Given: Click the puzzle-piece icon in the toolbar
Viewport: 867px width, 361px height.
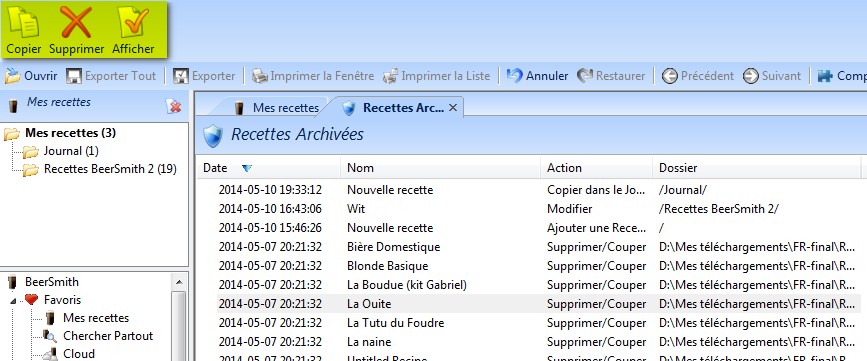Looking at the screenshot, I should 825,76.
